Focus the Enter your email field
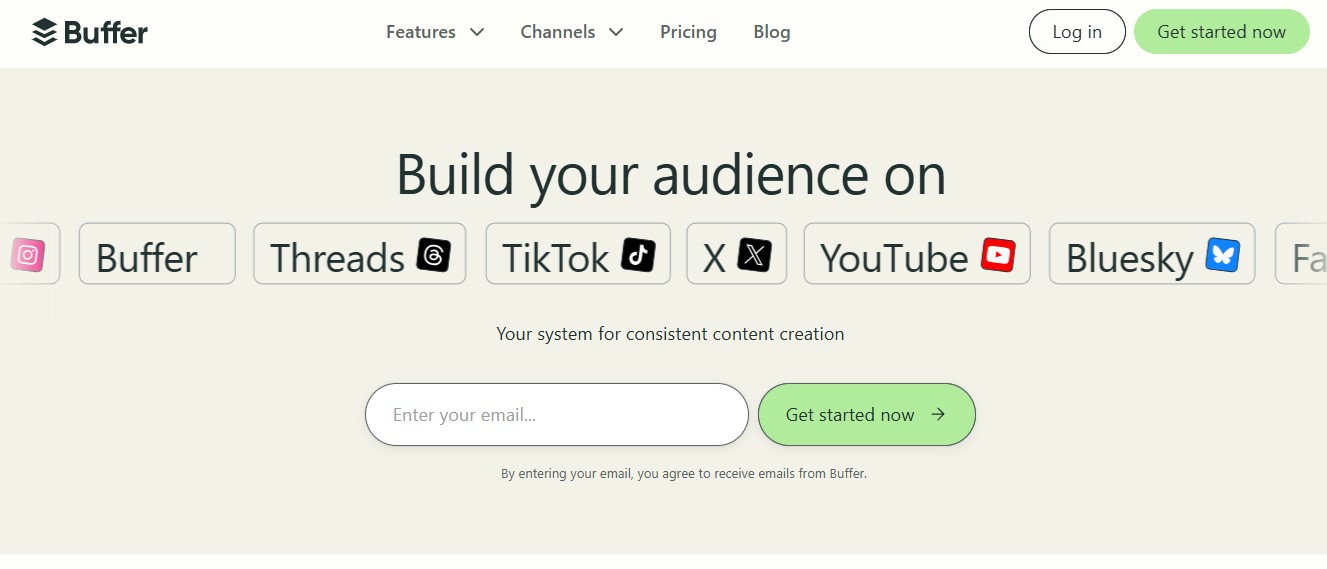Image resolution: width=1327 pixels, height=569 pixels. click(557, 414)
